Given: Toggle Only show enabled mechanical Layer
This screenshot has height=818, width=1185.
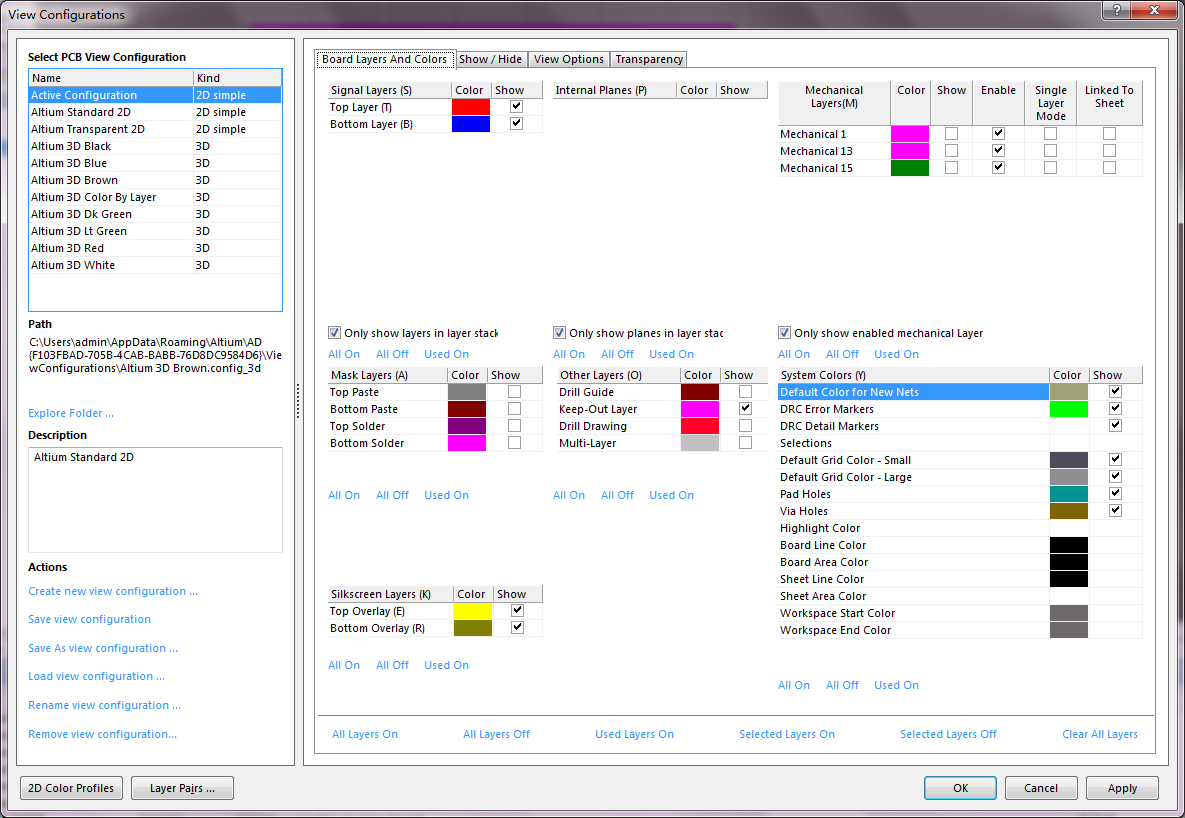Looking at the screenshot, I should 784,333.
